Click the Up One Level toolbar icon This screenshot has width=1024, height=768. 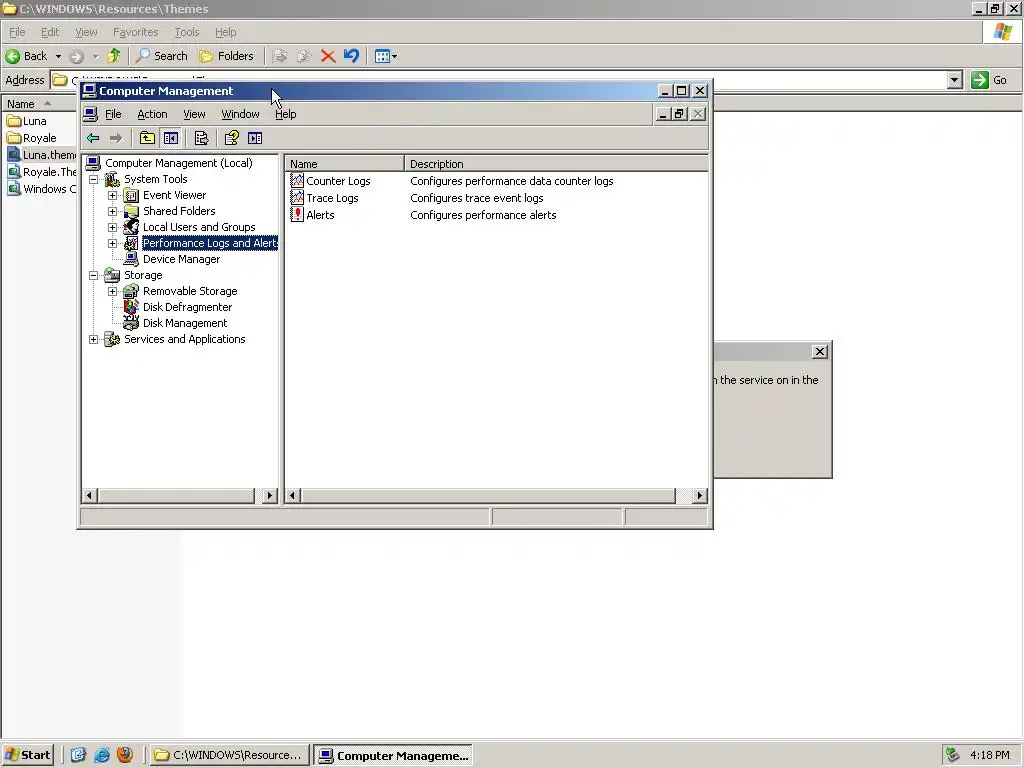click(147, 138)
